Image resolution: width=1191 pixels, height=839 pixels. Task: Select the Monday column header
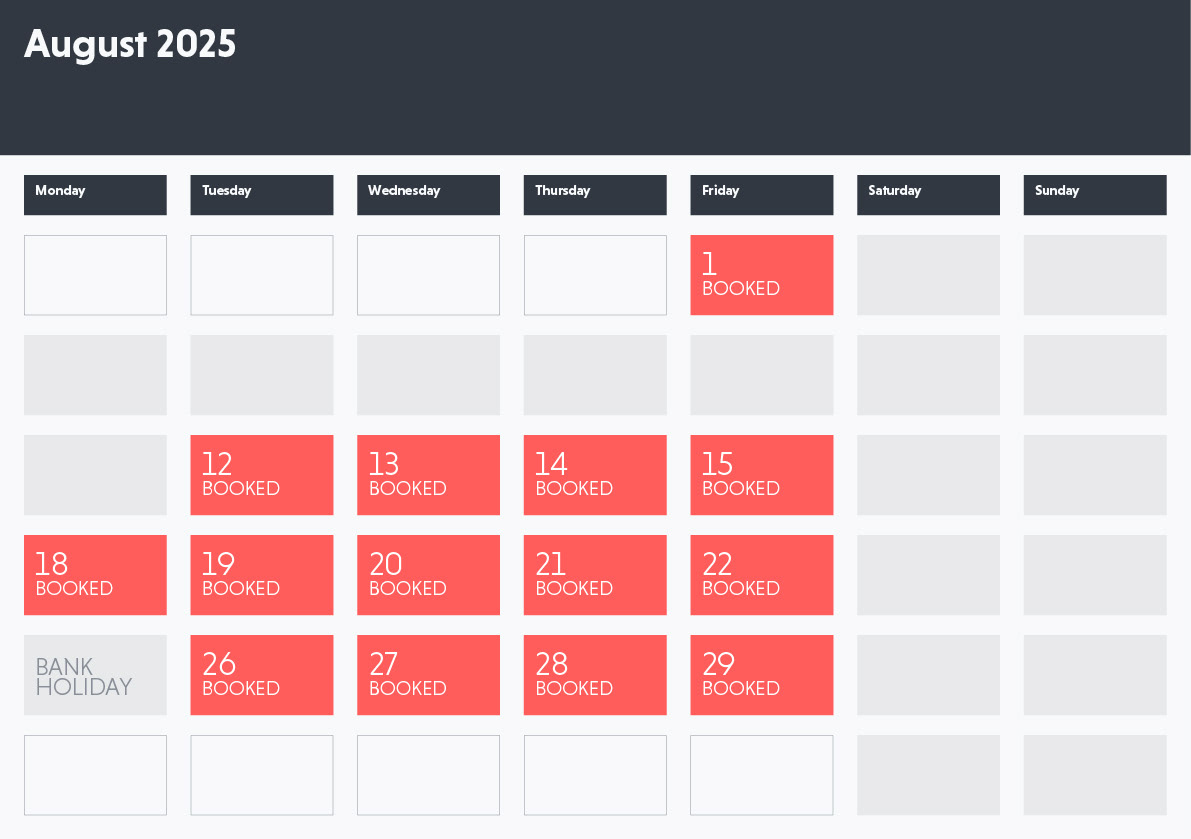pyautogui.click(x=95, y=194)
